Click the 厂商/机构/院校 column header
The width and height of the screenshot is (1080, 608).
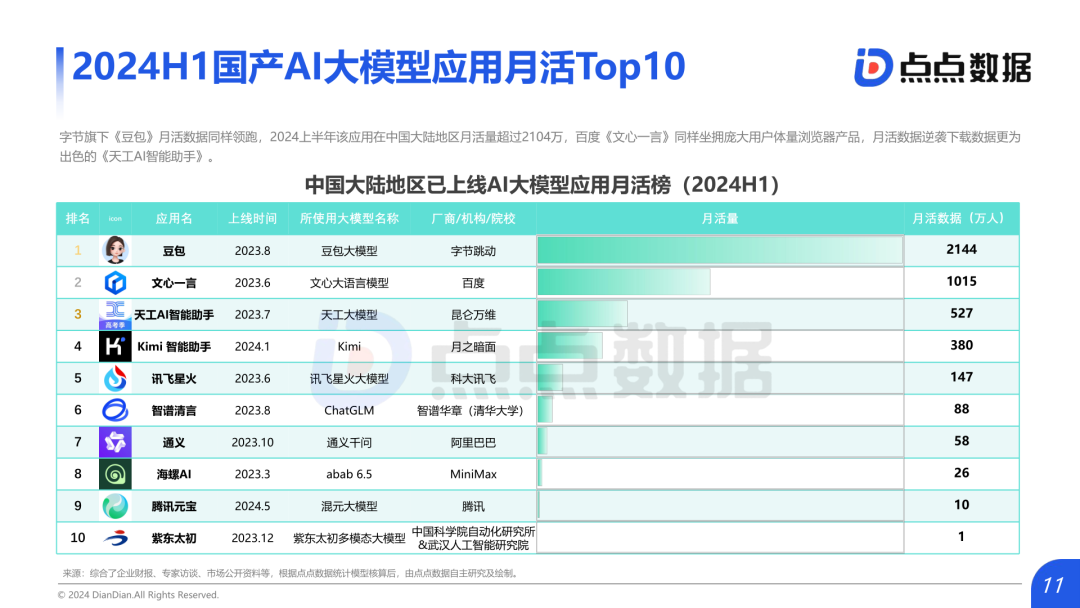pos(473,218)
